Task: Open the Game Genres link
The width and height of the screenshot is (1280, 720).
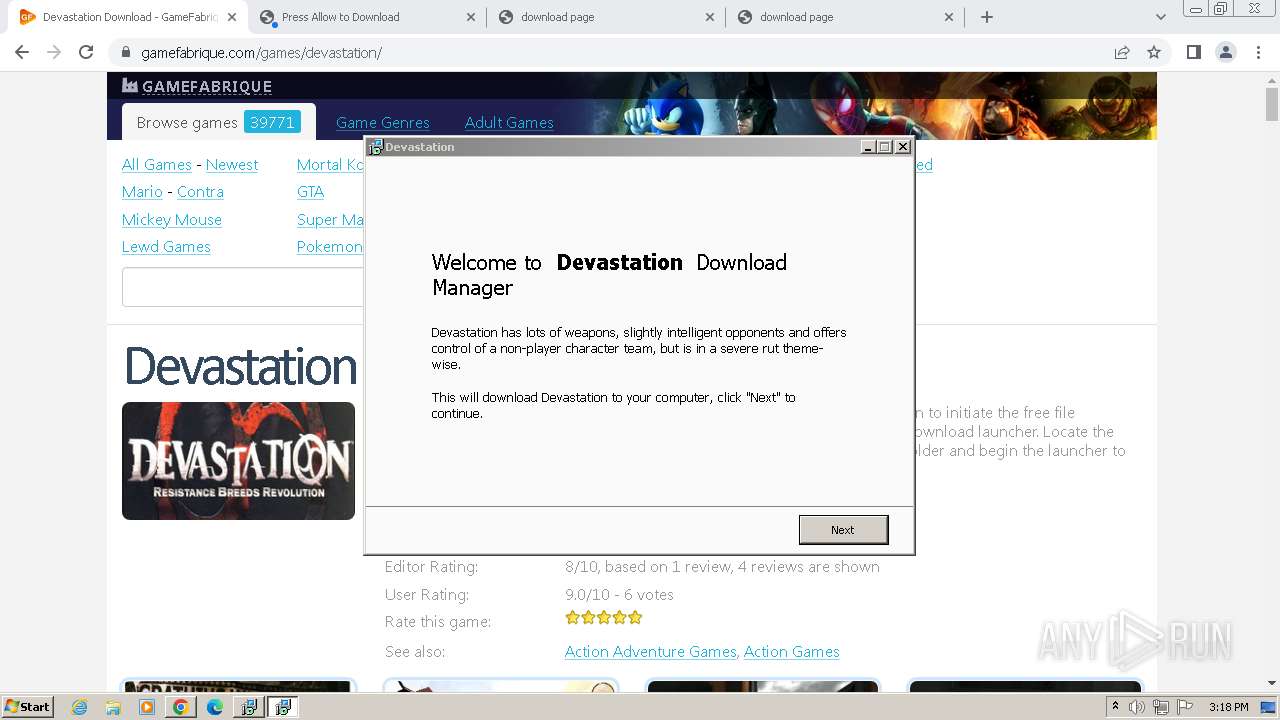Action: [x=383, y=122]
